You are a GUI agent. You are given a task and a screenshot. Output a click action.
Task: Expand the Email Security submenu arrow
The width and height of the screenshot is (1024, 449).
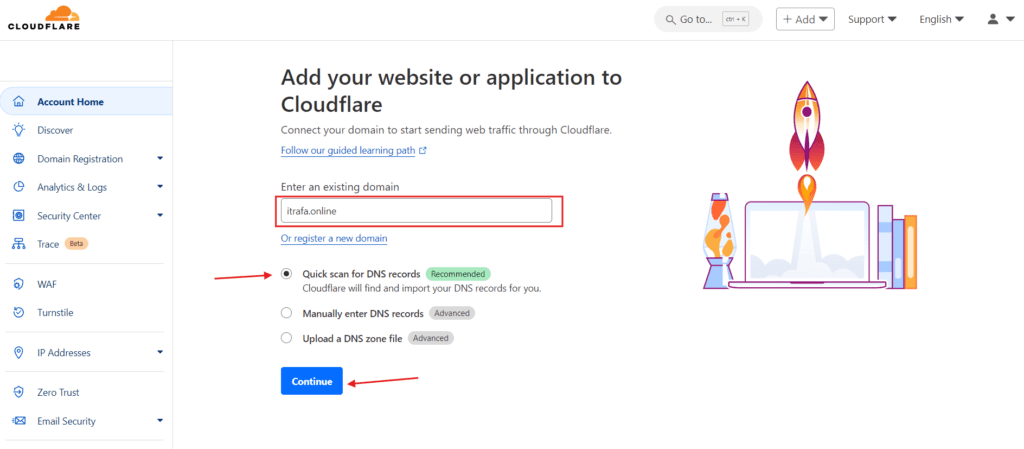click(160, 421)
